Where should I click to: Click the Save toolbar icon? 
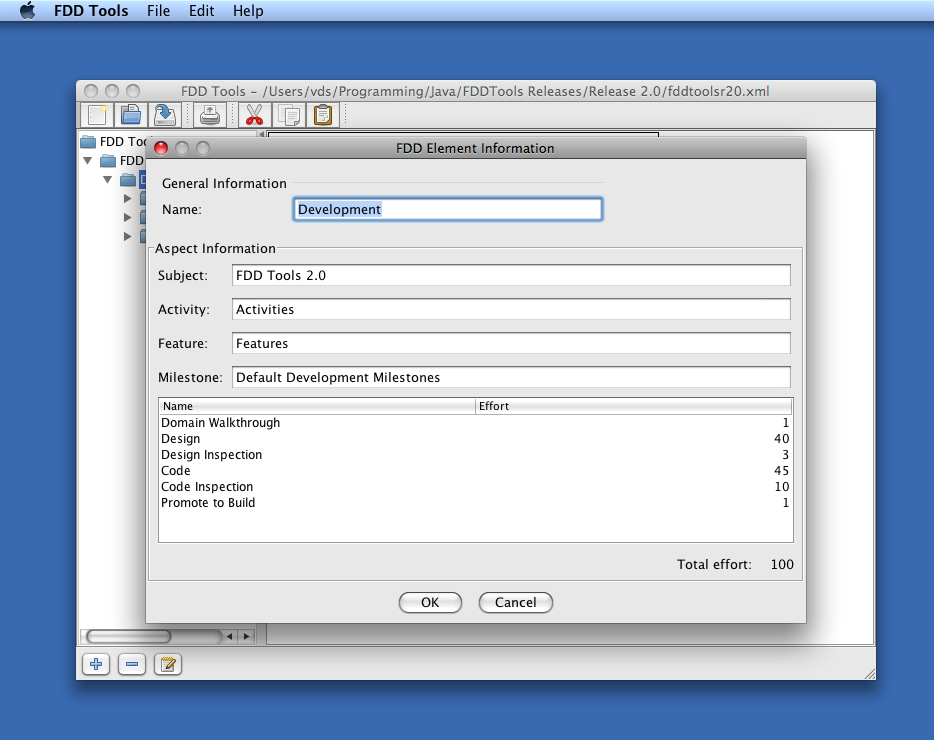click(164, 115)
